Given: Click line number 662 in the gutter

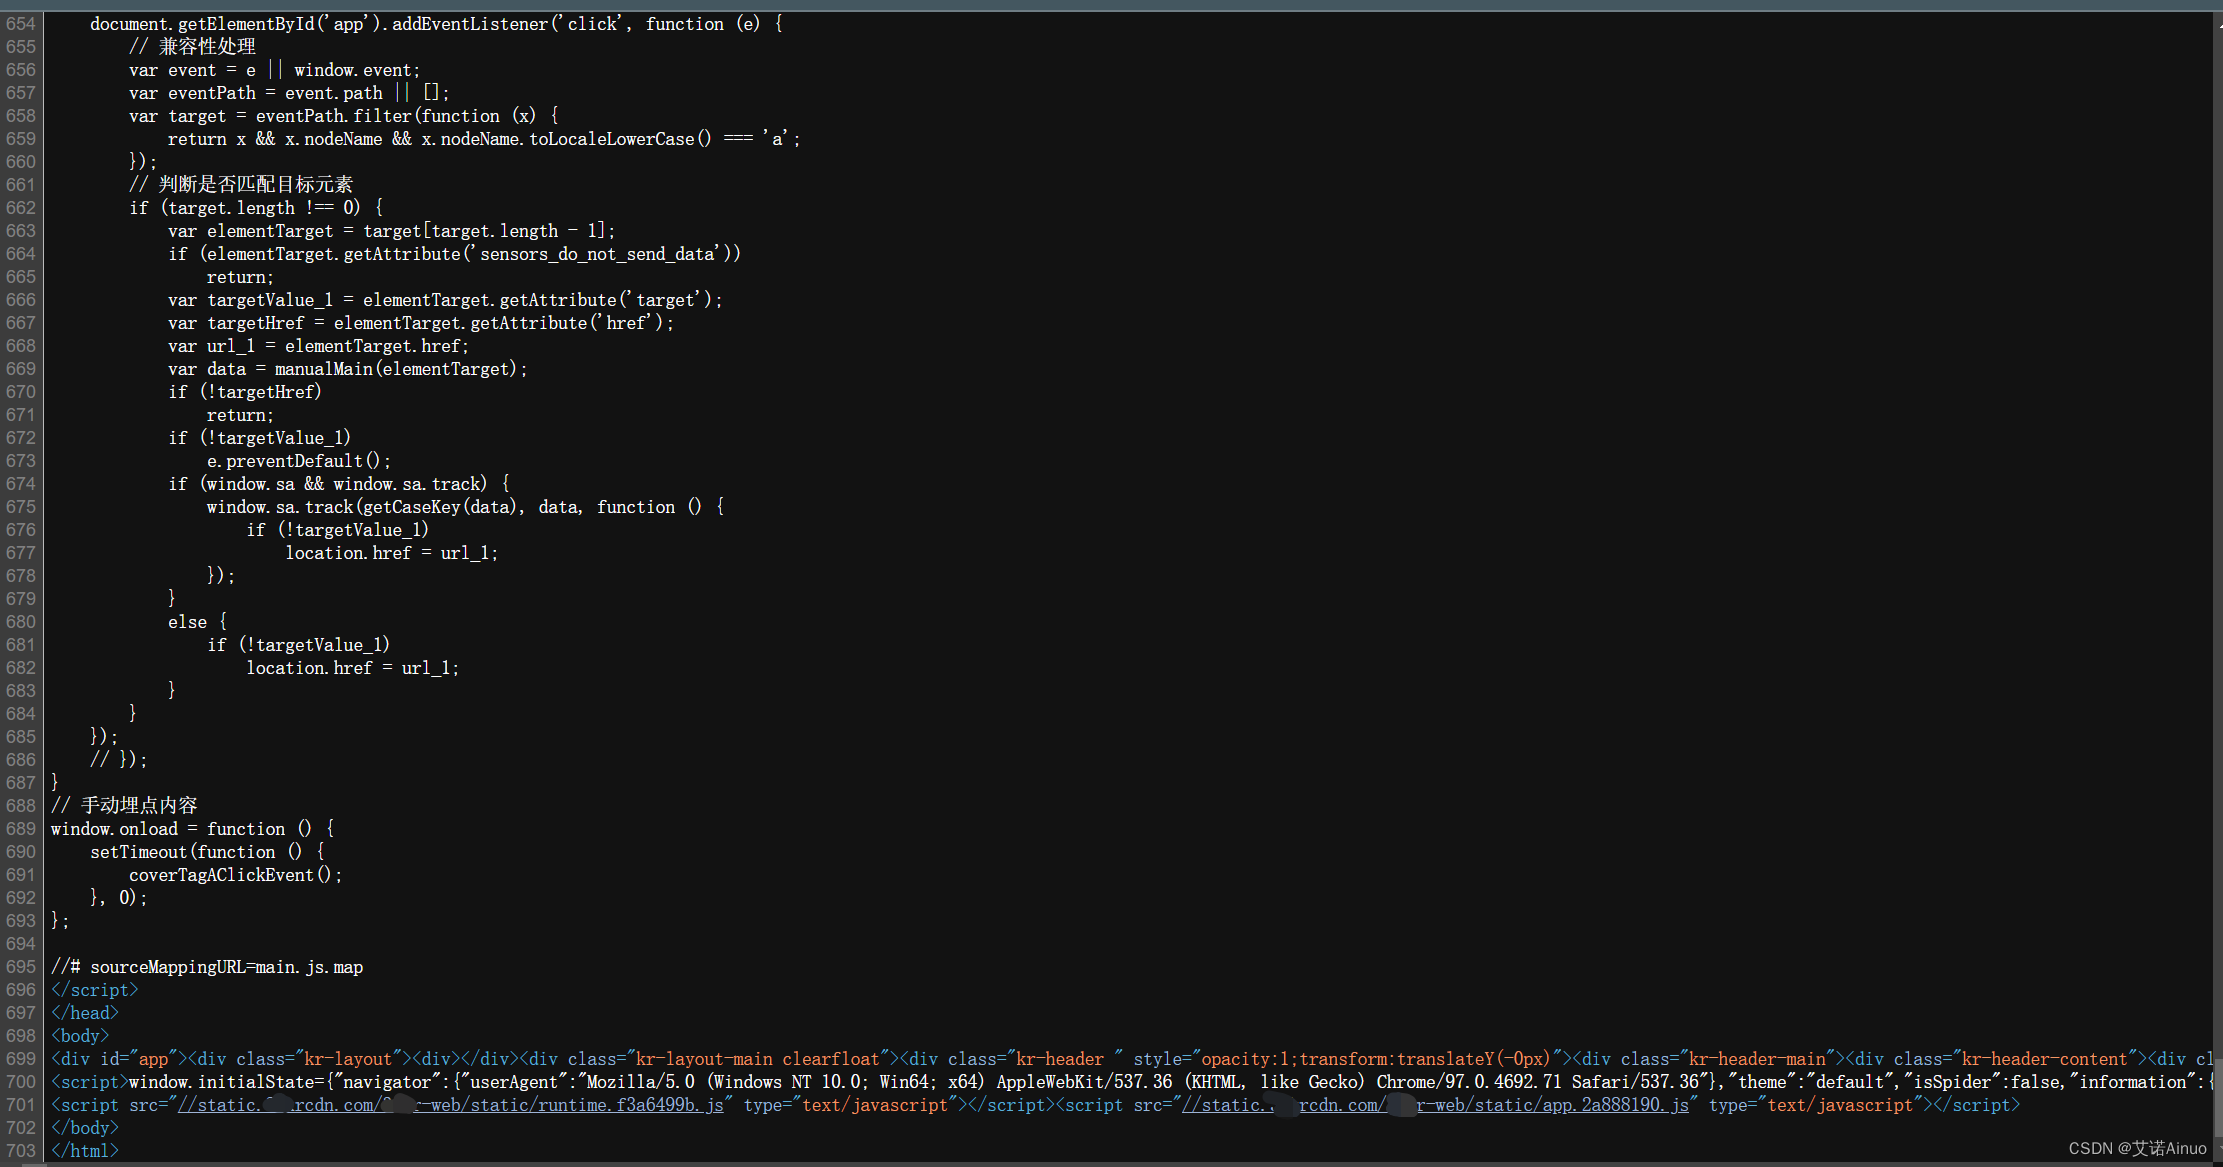Looking at the screenshot, I should pos(21,208).
